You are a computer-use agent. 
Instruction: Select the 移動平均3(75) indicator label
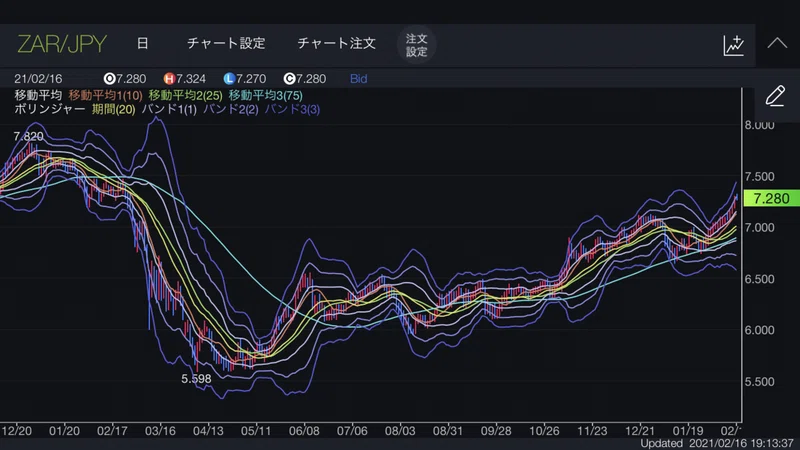click(x=265, y=95)
